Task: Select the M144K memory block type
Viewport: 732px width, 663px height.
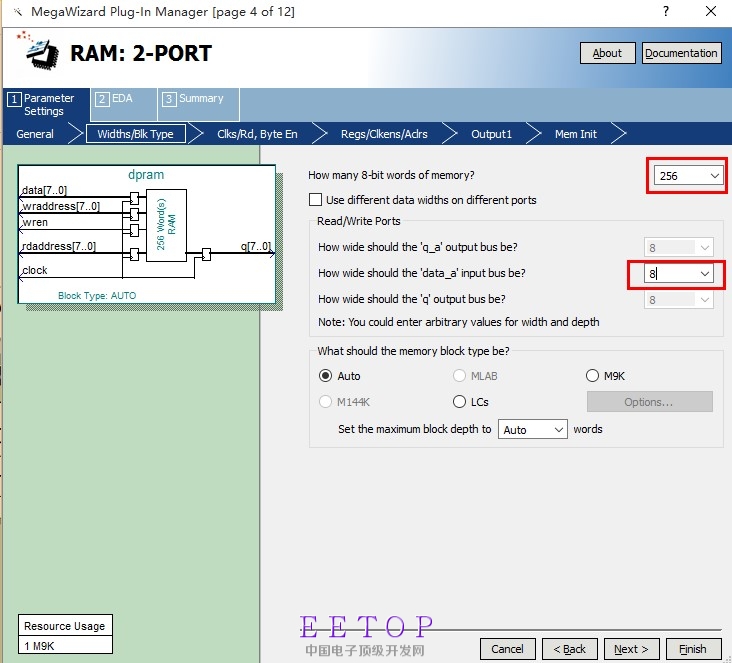Action: click(325, 402)
